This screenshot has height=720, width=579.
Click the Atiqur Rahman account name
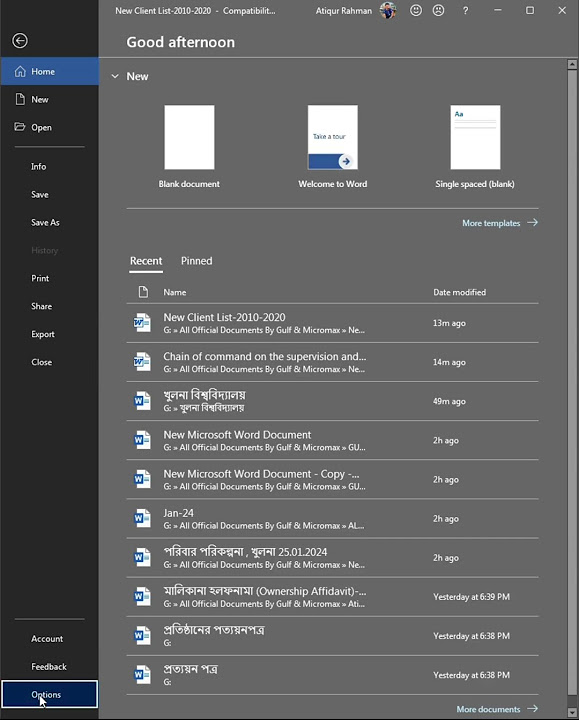[343, 11]
